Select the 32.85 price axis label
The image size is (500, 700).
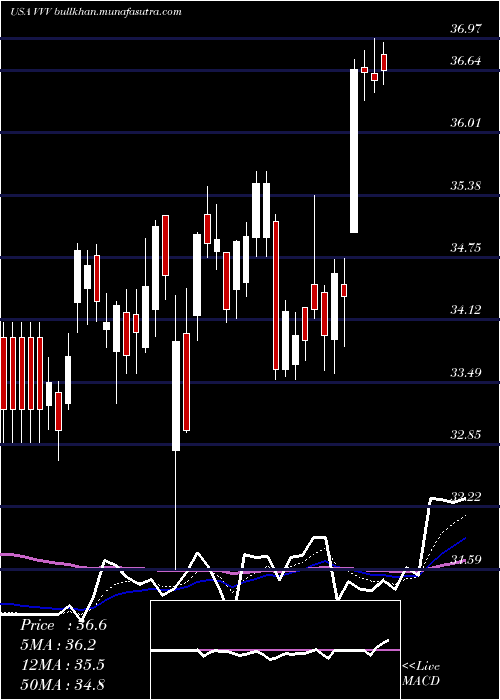(466, 434)
